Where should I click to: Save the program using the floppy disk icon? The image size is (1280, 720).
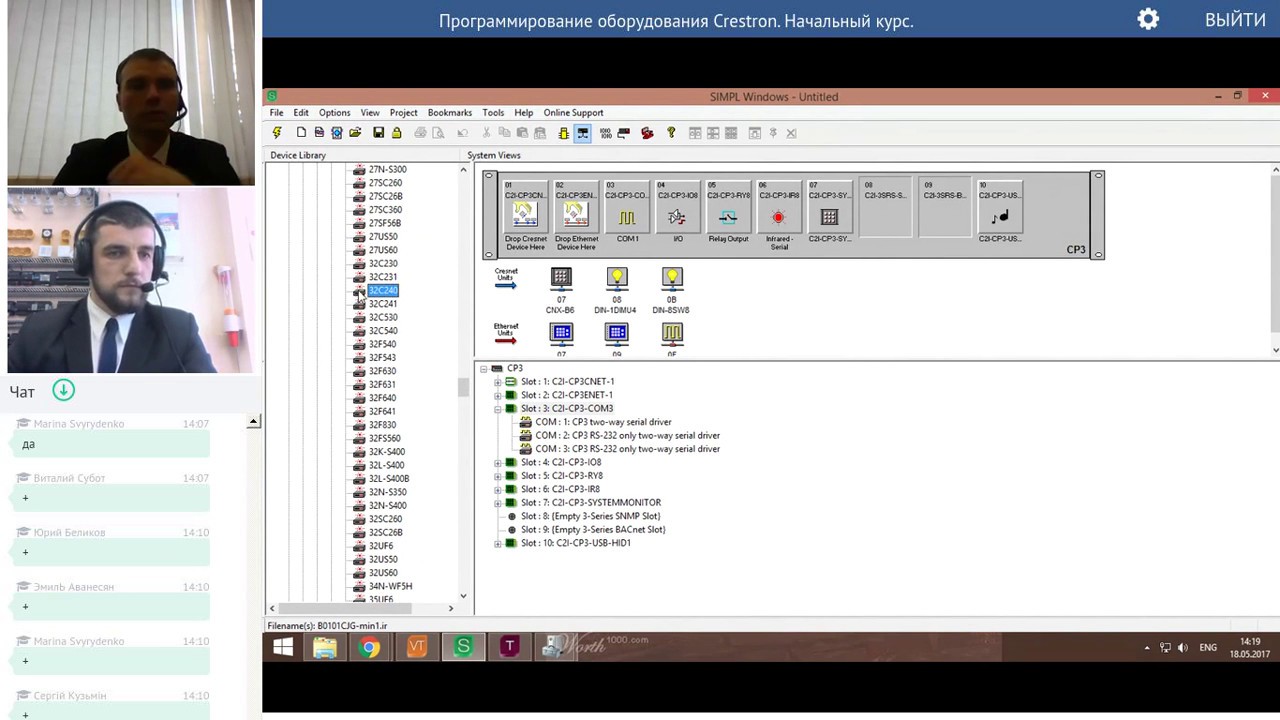(x=378, y=133)
